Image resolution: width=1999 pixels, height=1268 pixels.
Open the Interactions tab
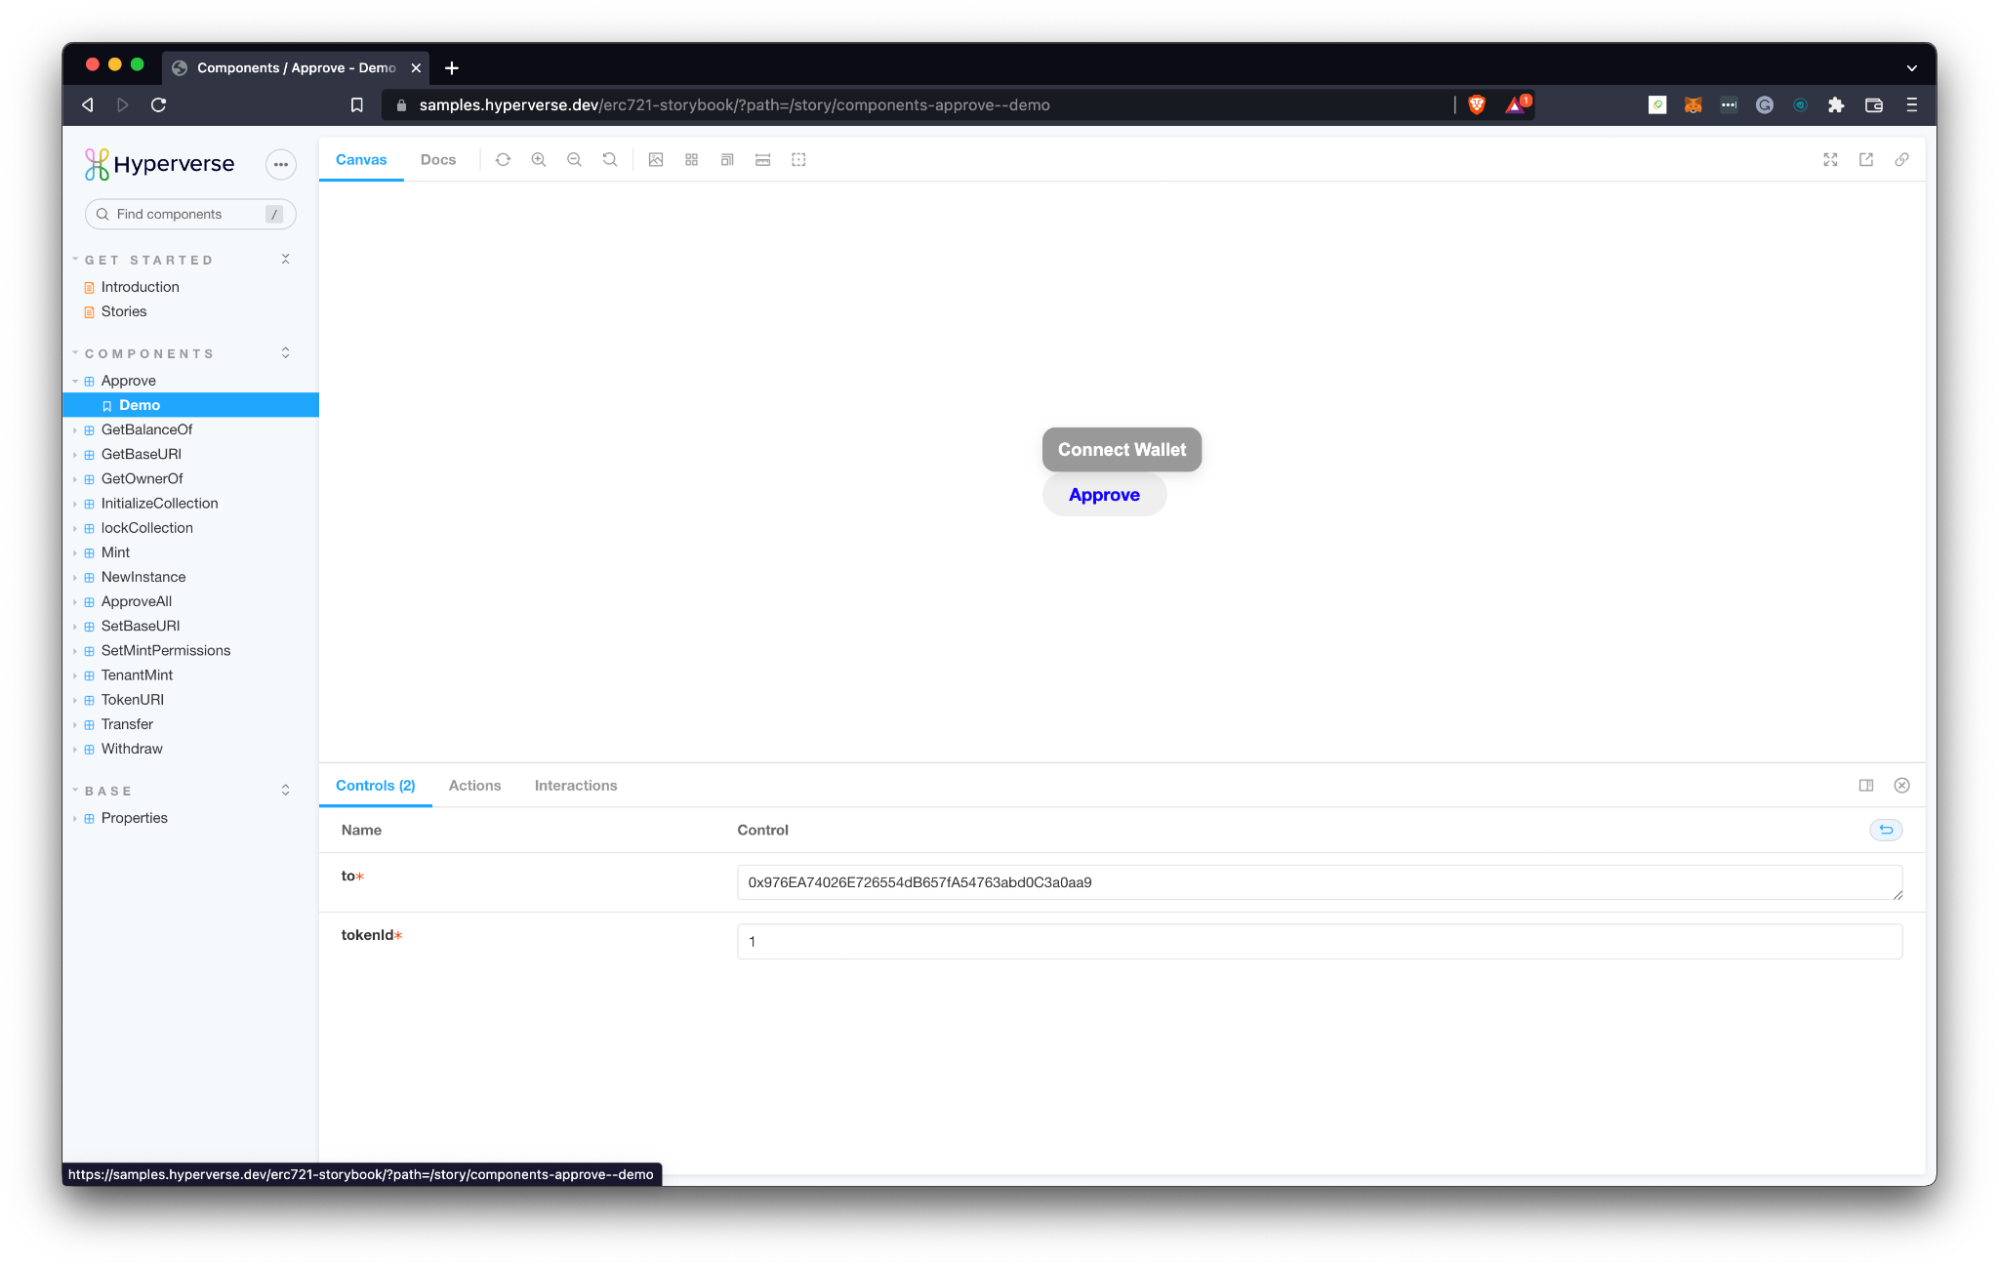(x=576, y=786)
